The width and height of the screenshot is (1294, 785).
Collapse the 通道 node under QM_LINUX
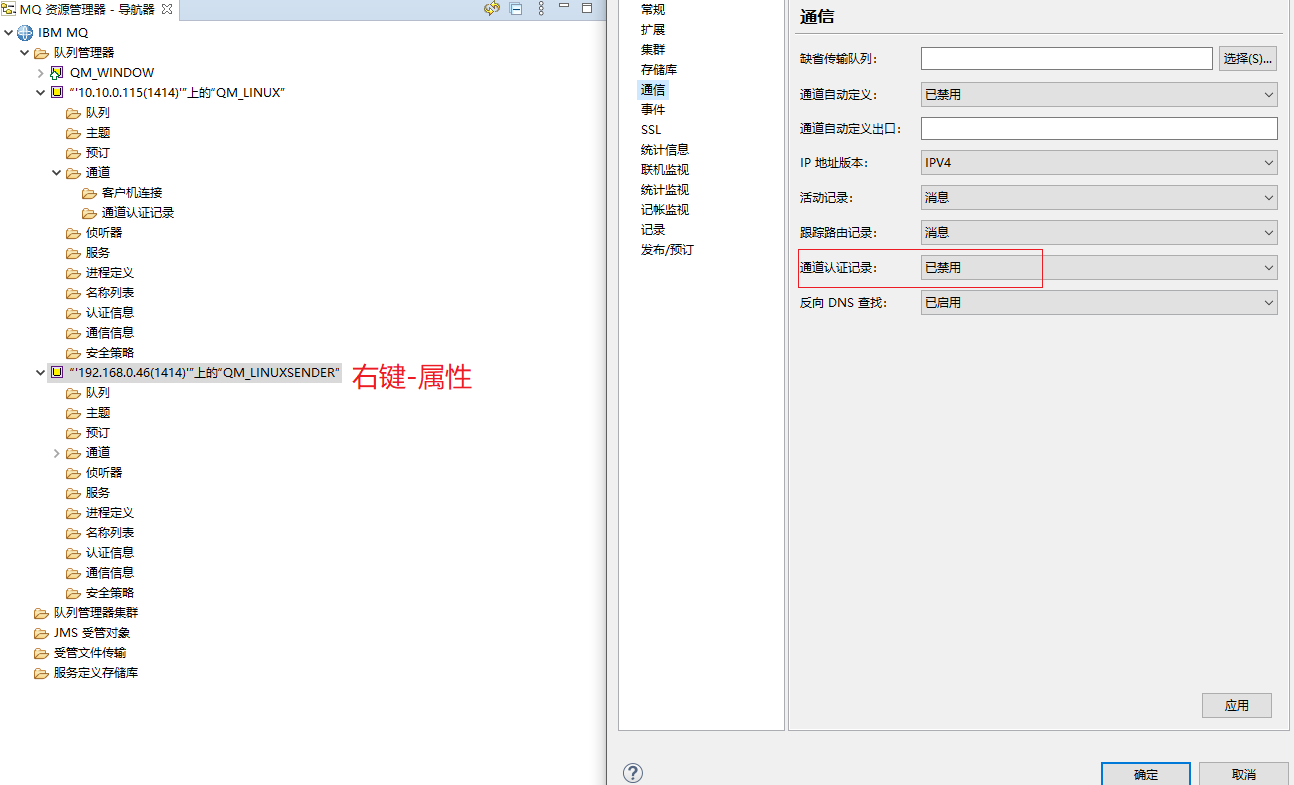click(x=57, y=172)
